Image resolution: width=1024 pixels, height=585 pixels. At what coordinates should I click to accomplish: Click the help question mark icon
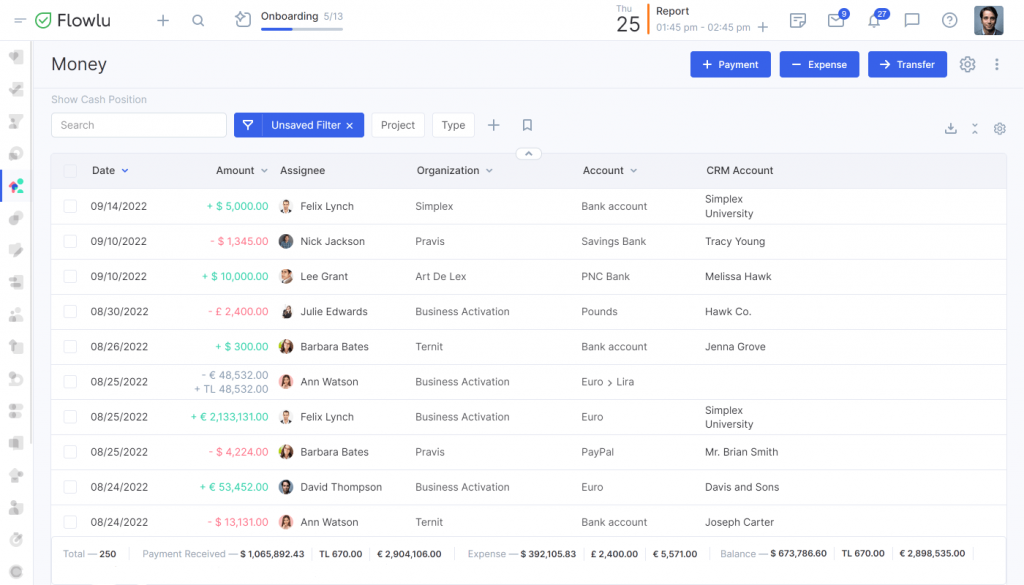(949, 20)
